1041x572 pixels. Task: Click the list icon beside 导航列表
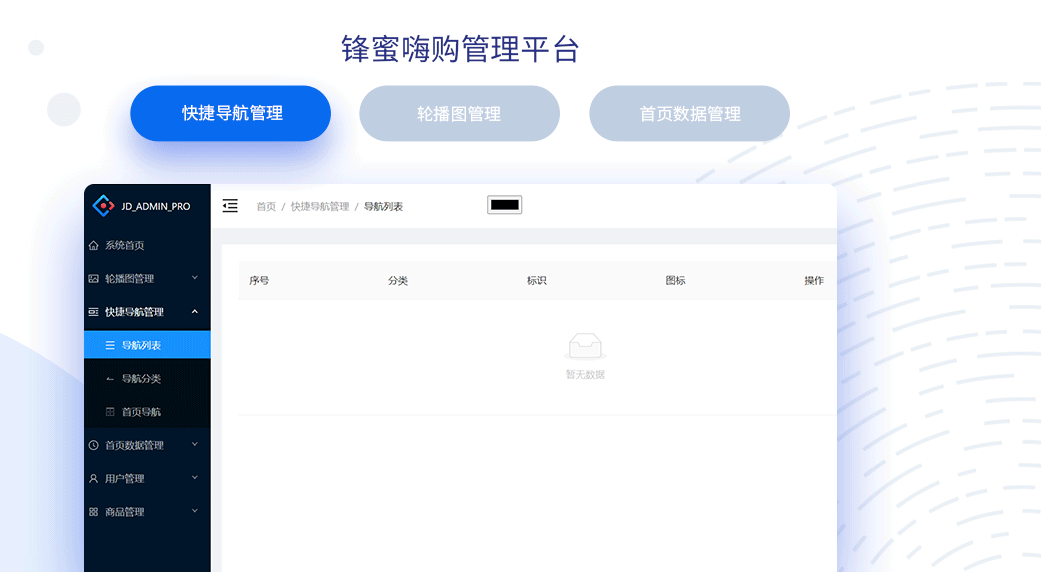tap(110, 346)
